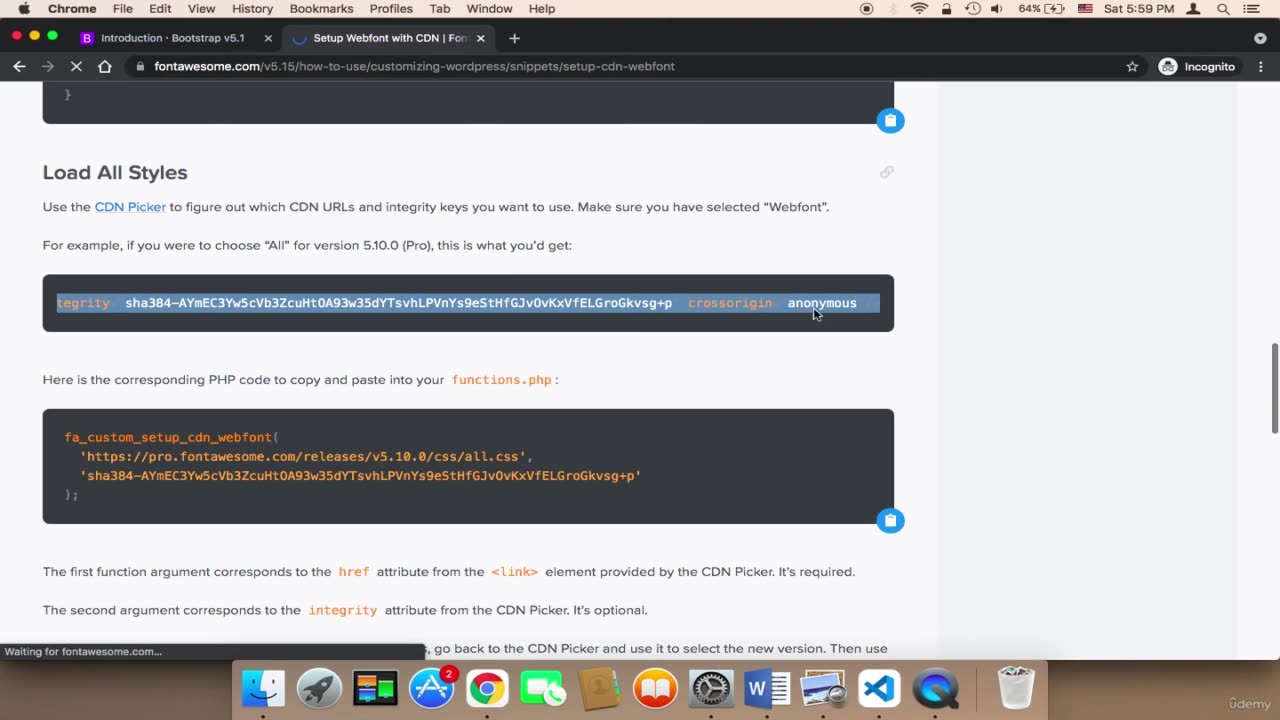Open the Chrome home page
The width and height of the screenshot is (1280, 720).
[x=105, y=66]
